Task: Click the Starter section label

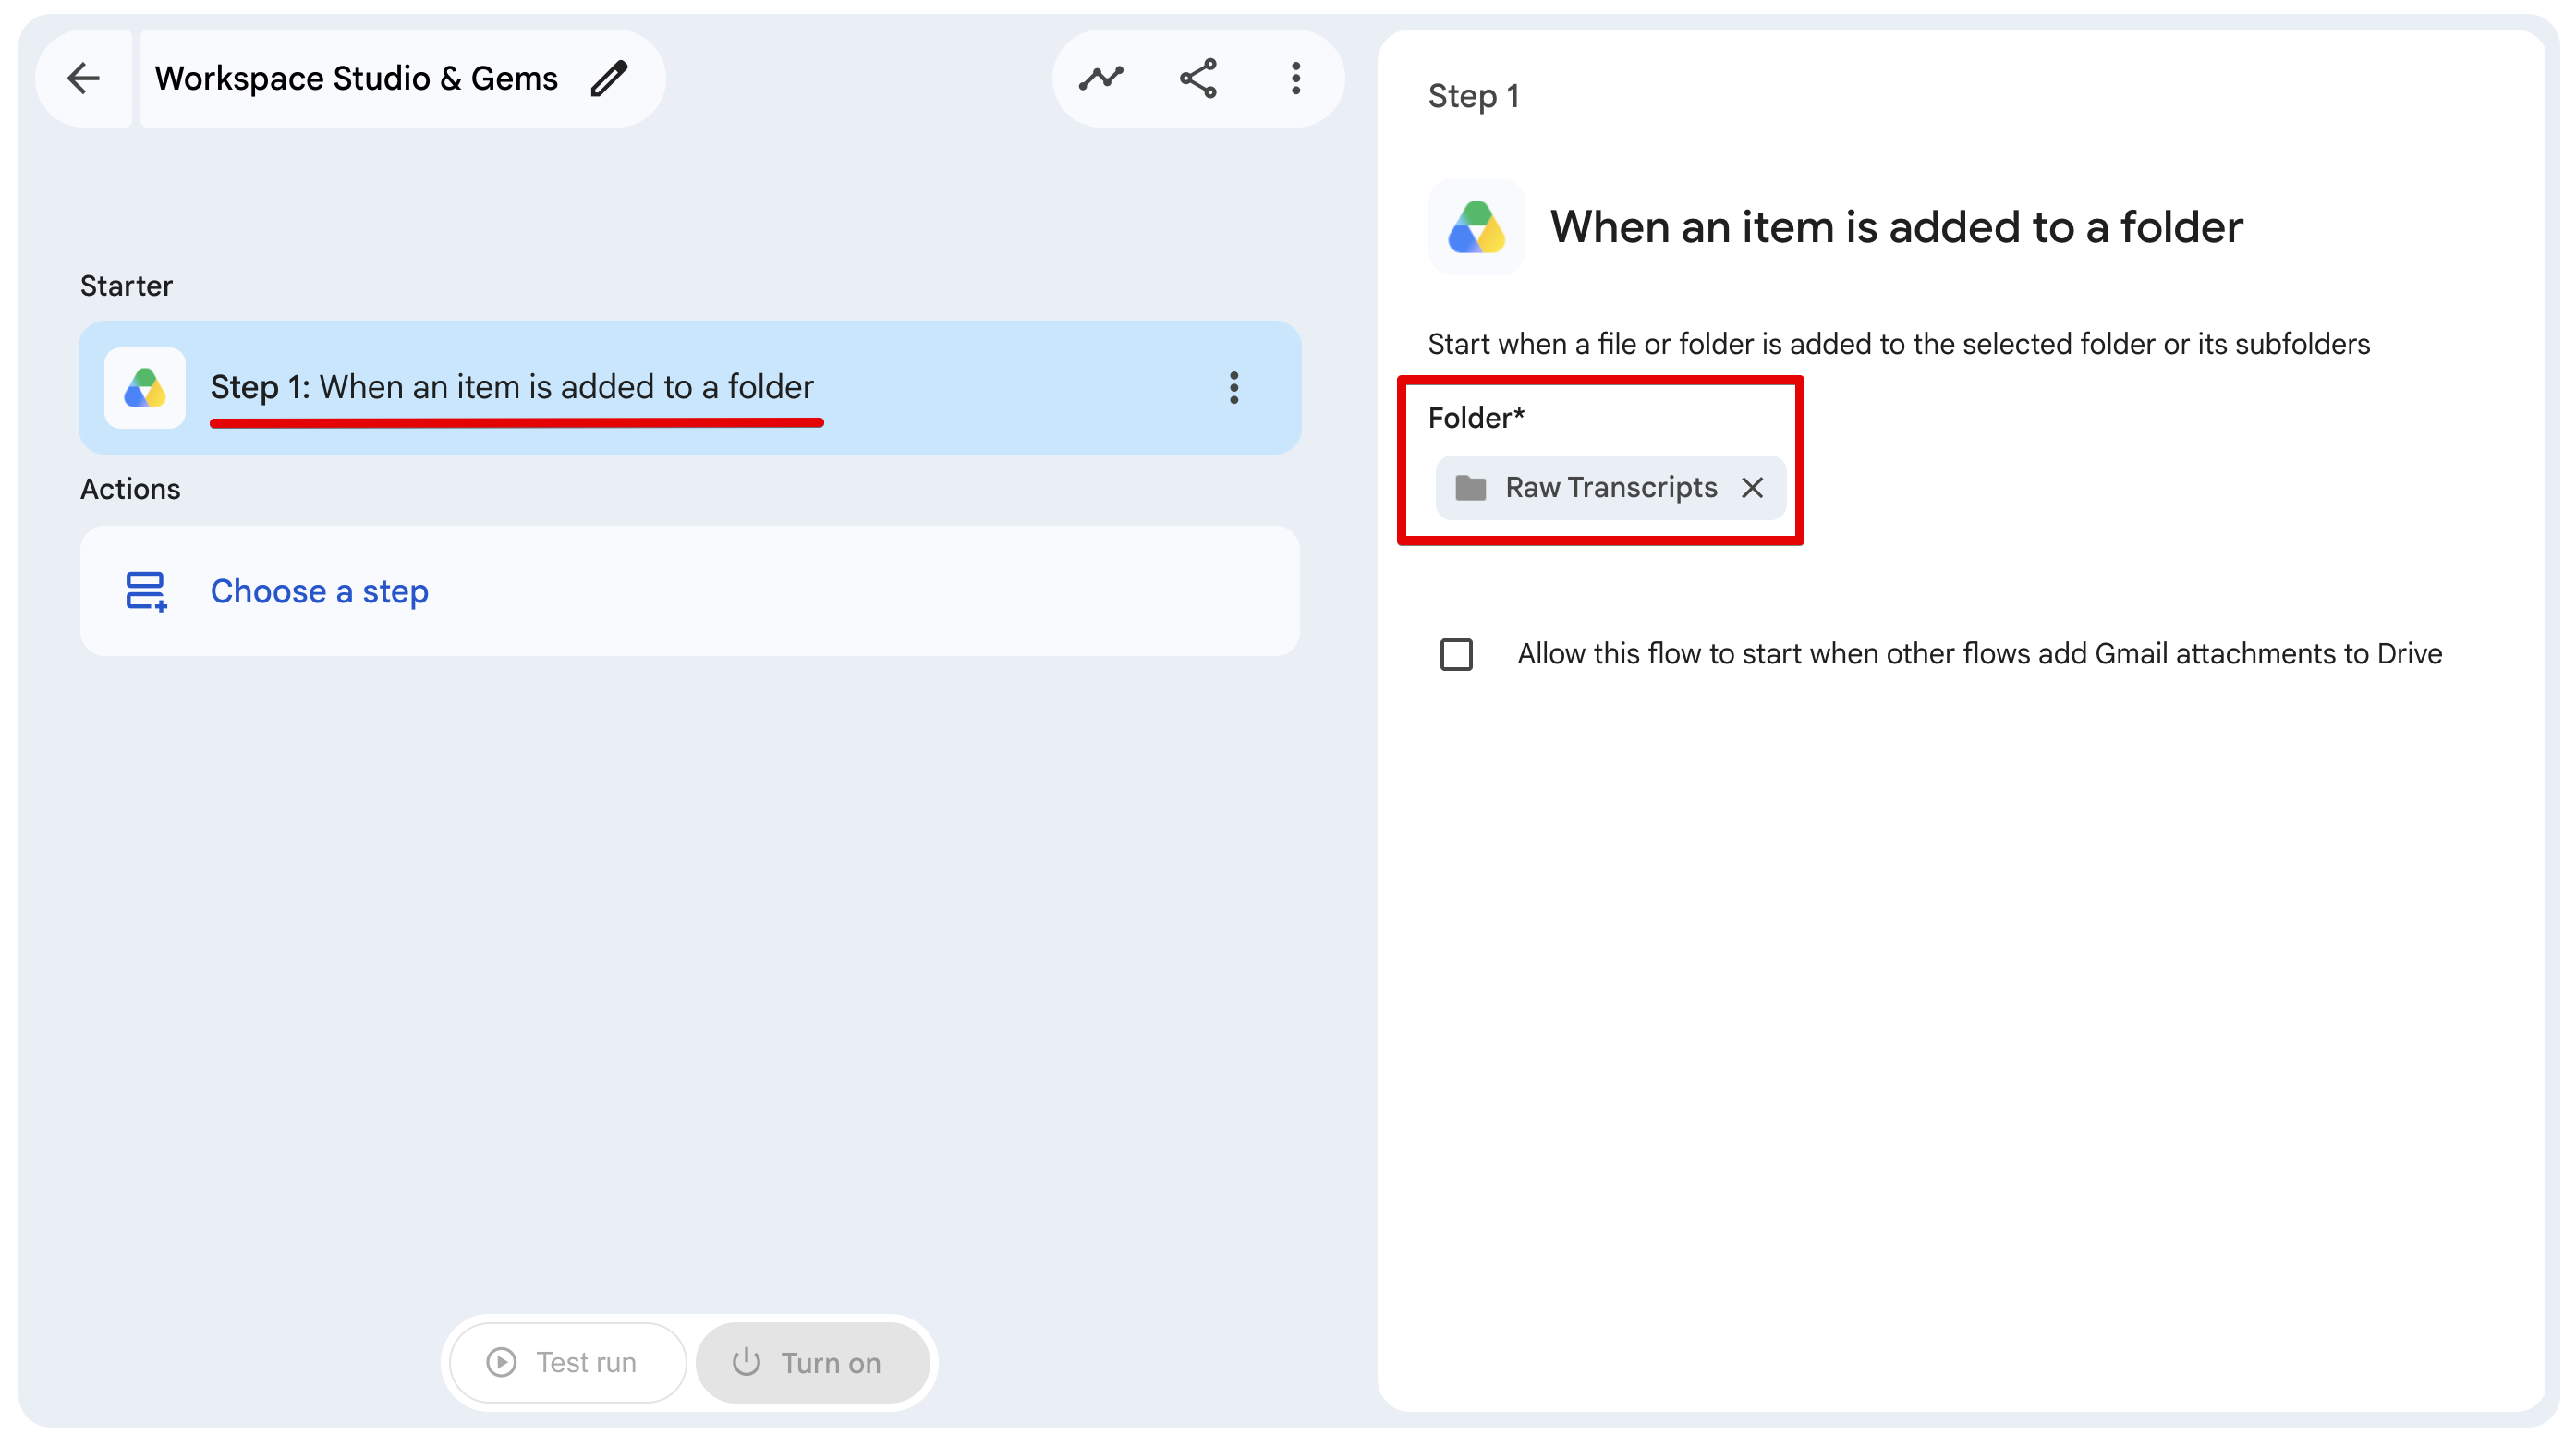Action: [126, 286]
